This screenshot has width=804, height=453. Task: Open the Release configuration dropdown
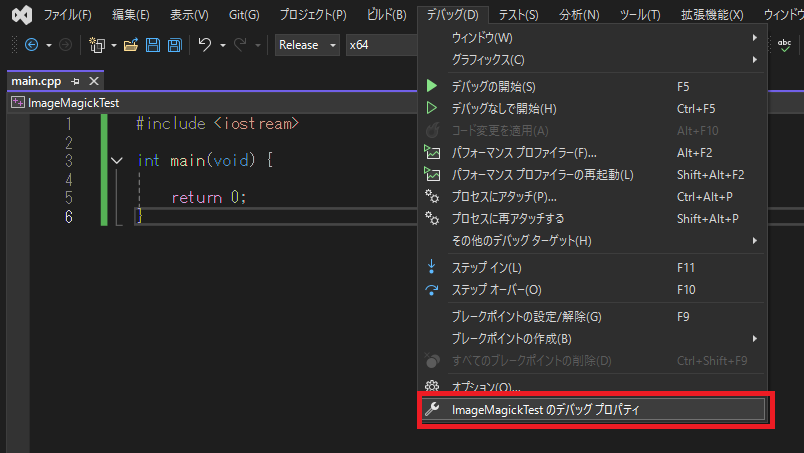(x=307, y=45)
